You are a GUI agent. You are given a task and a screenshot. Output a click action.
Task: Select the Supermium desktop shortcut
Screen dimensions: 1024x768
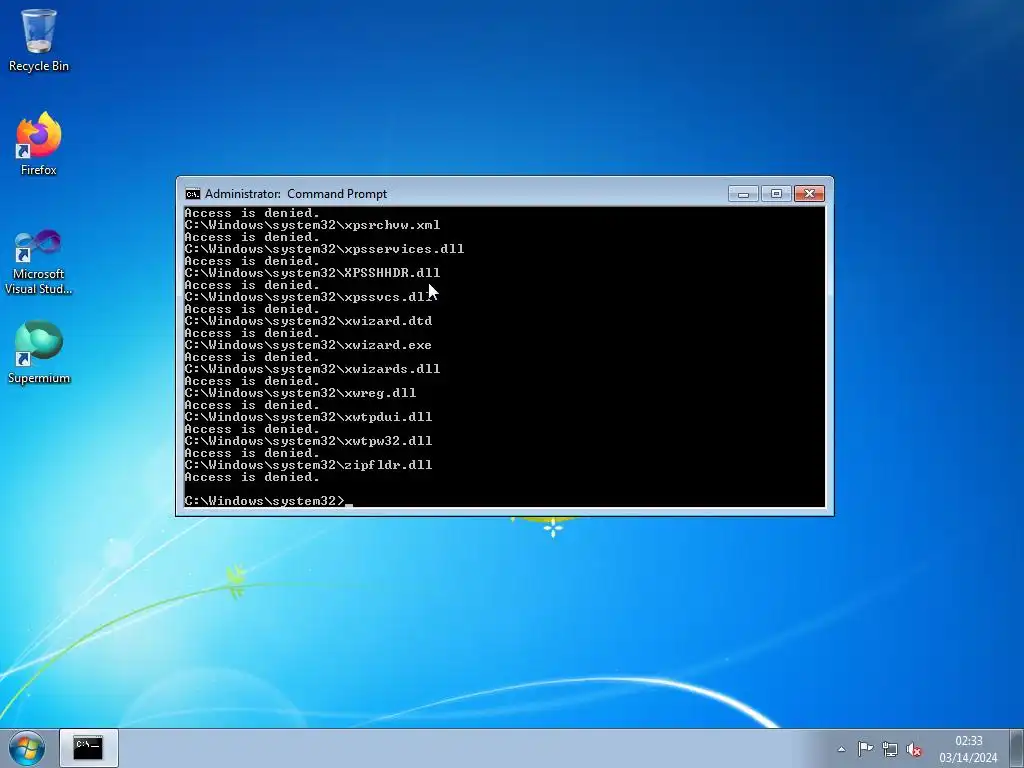[x=39, y=353]
